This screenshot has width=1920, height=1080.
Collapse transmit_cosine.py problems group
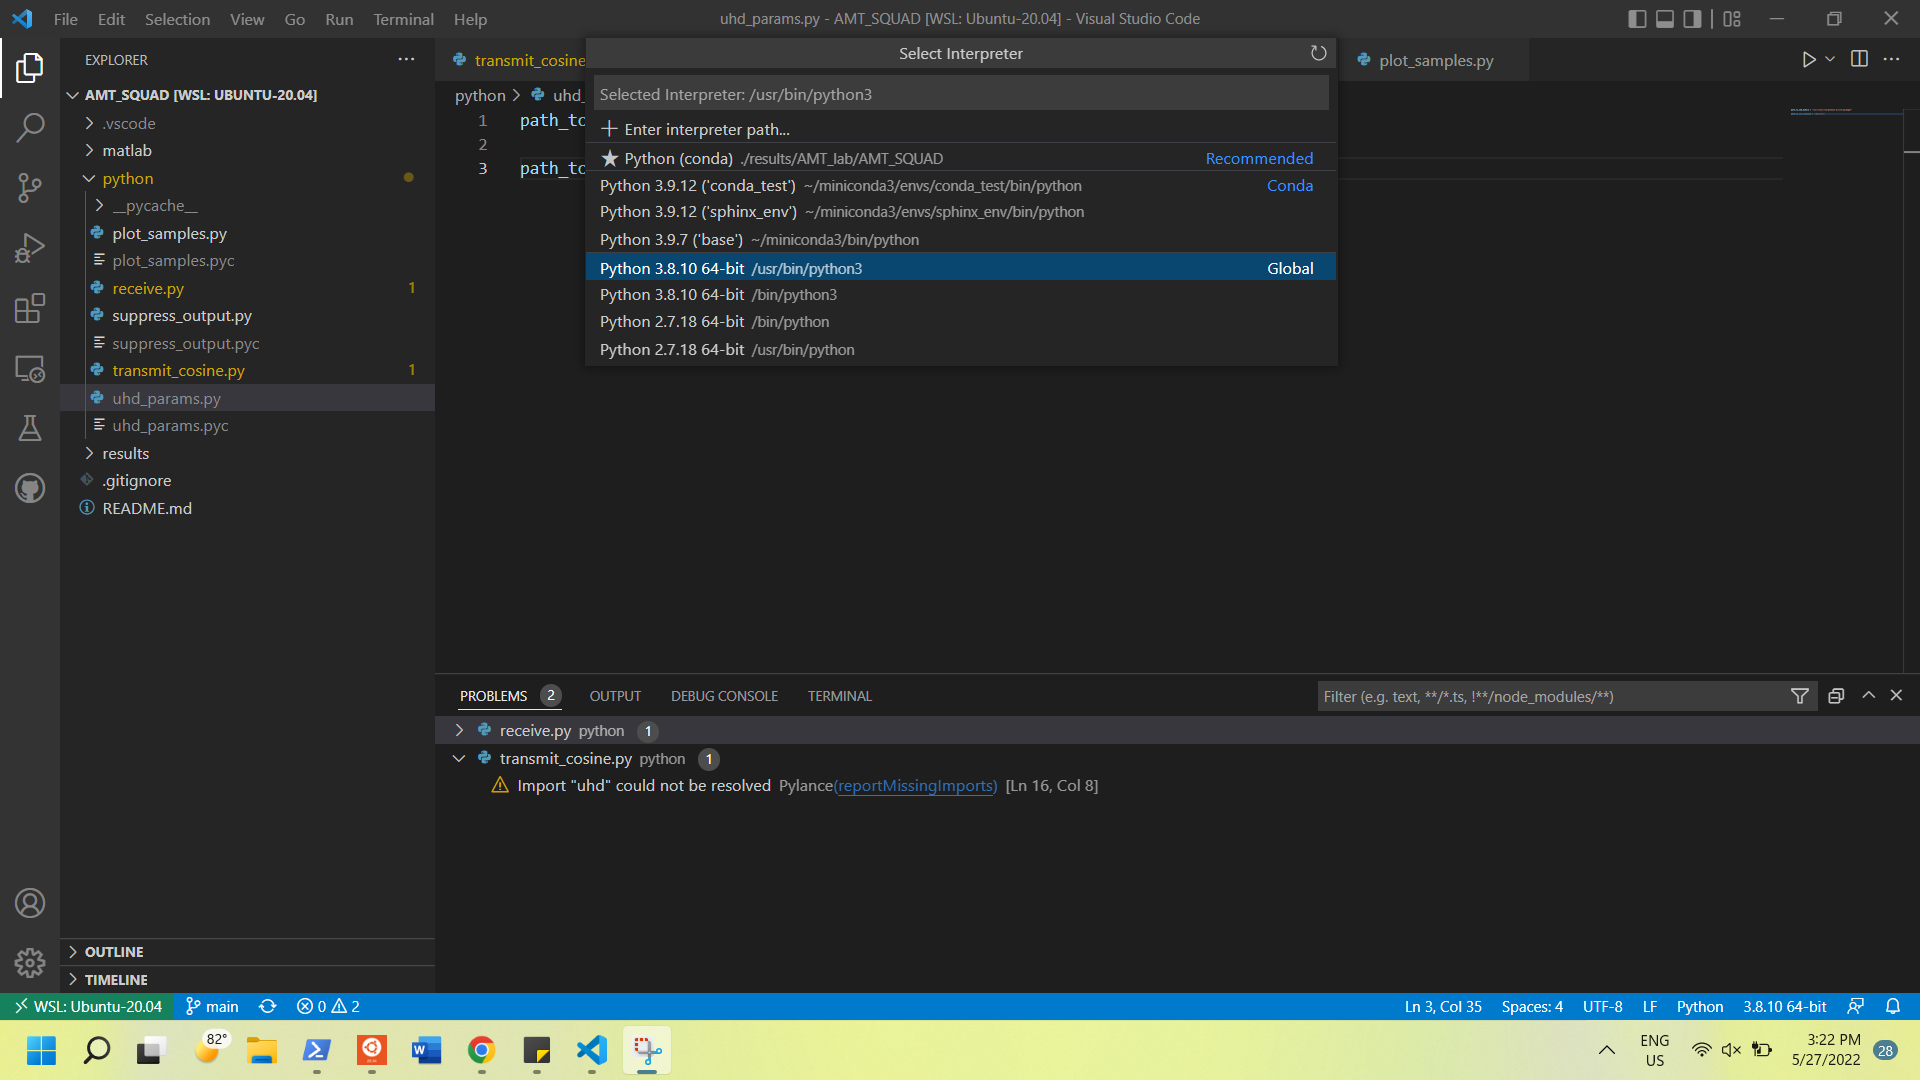(x=459, y=758)
